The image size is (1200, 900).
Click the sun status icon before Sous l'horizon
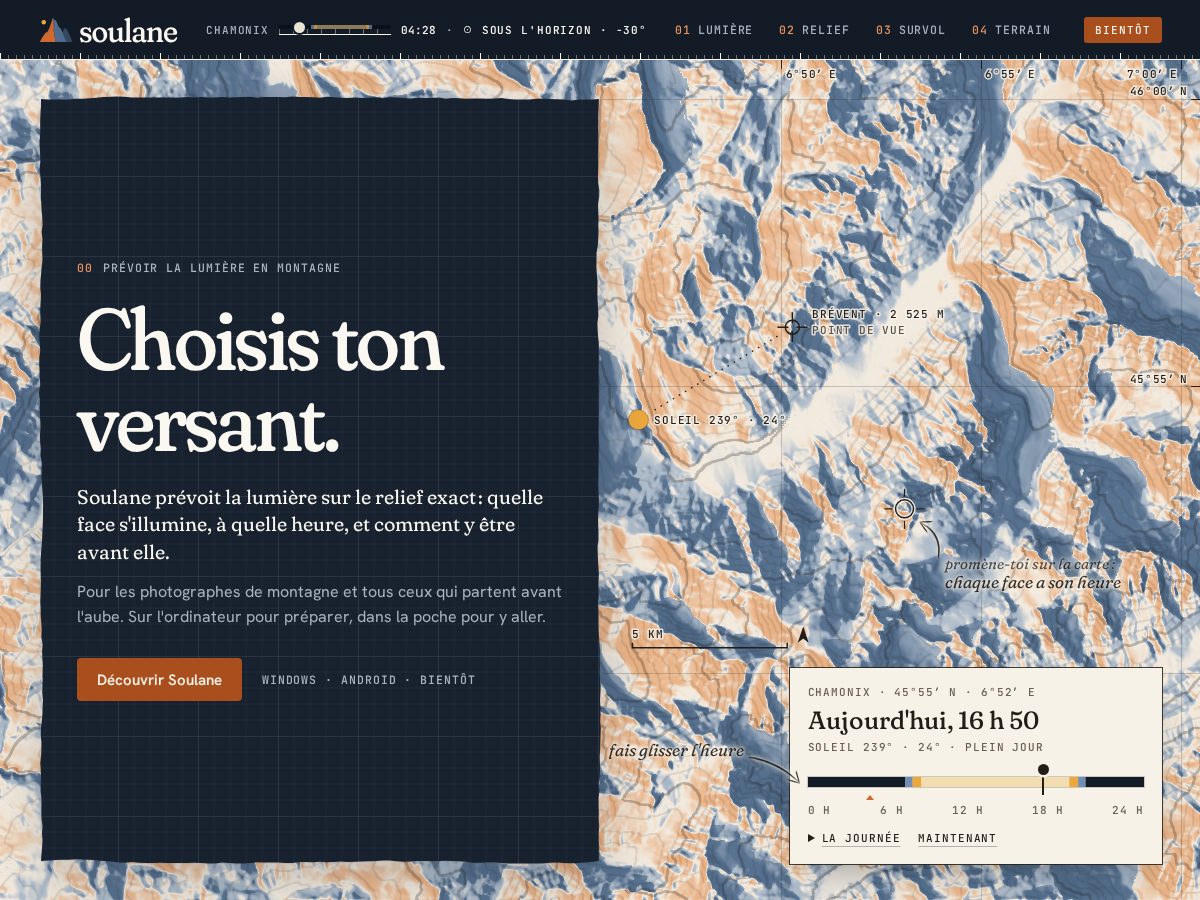467,30
